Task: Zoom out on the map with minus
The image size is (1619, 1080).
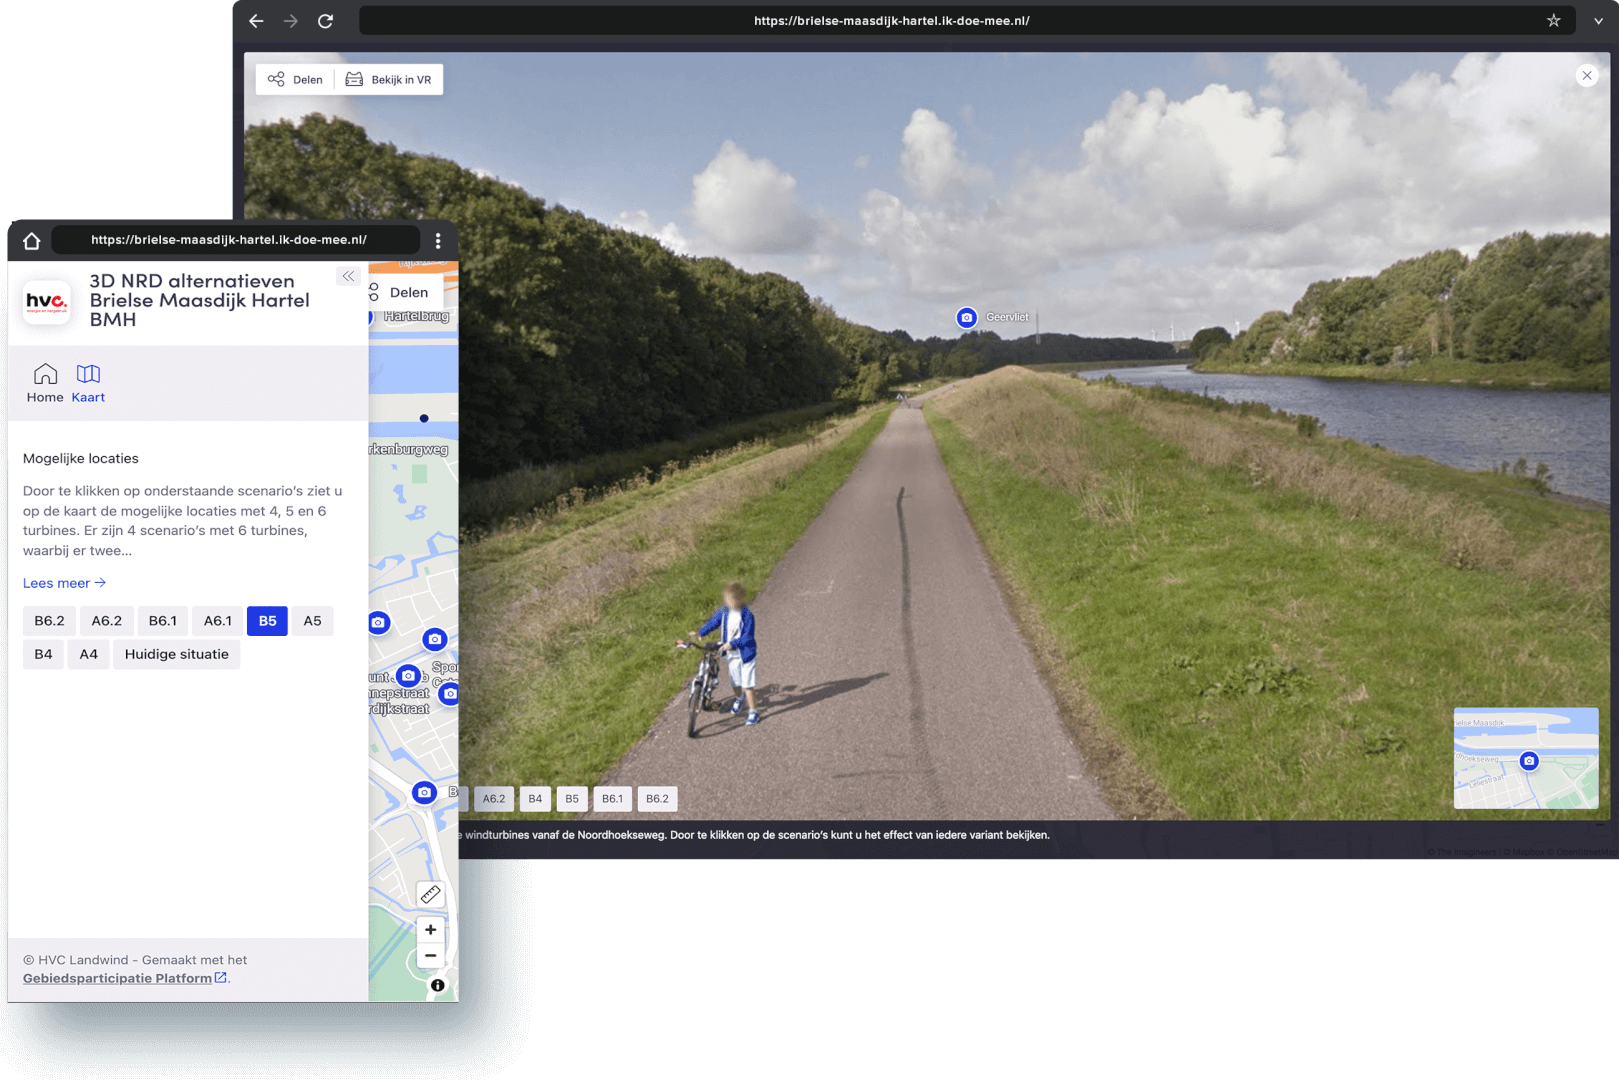Action: coord(430,956)
